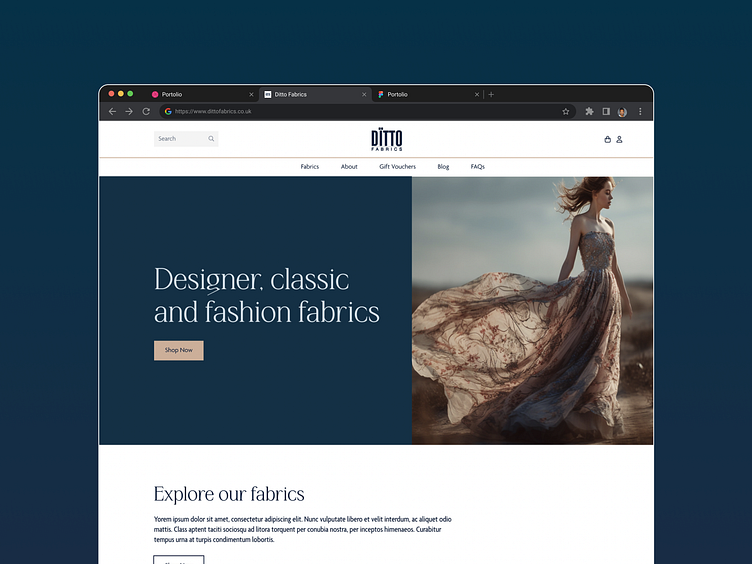This screenshot has height=564, width=752.
Task: Click the browser forward arrow
Action: 129,111
